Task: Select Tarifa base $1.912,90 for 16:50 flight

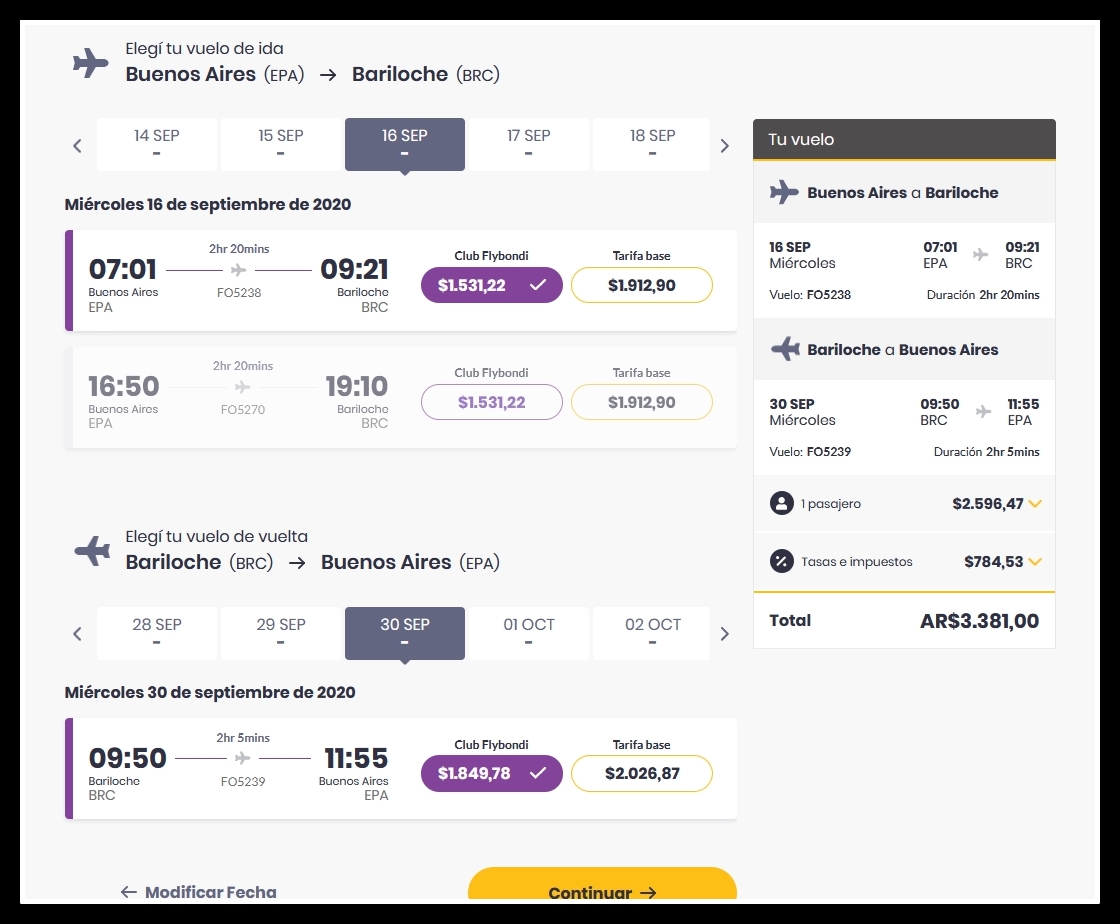Action: coord(641,402)
